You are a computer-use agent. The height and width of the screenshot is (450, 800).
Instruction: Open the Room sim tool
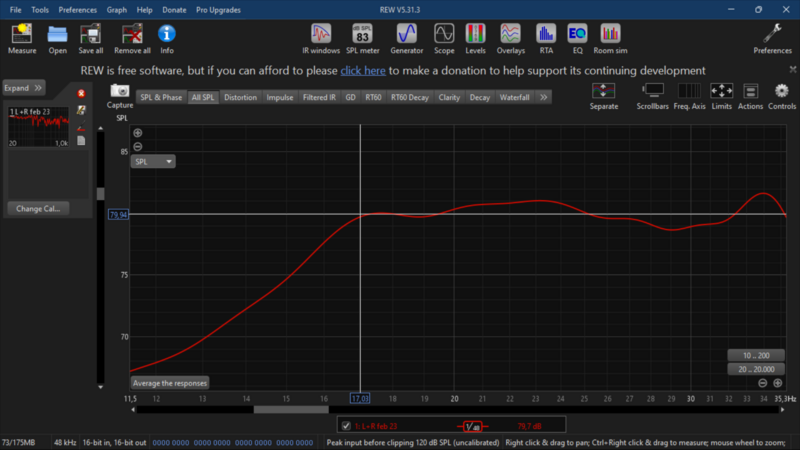[610, 38]
